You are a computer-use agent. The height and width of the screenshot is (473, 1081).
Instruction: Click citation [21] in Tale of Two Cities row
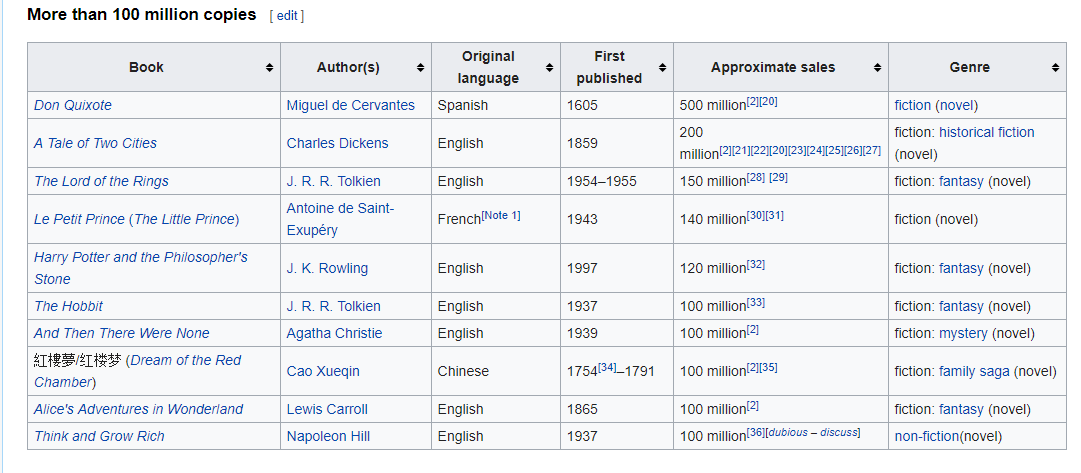tap(741, 150)
